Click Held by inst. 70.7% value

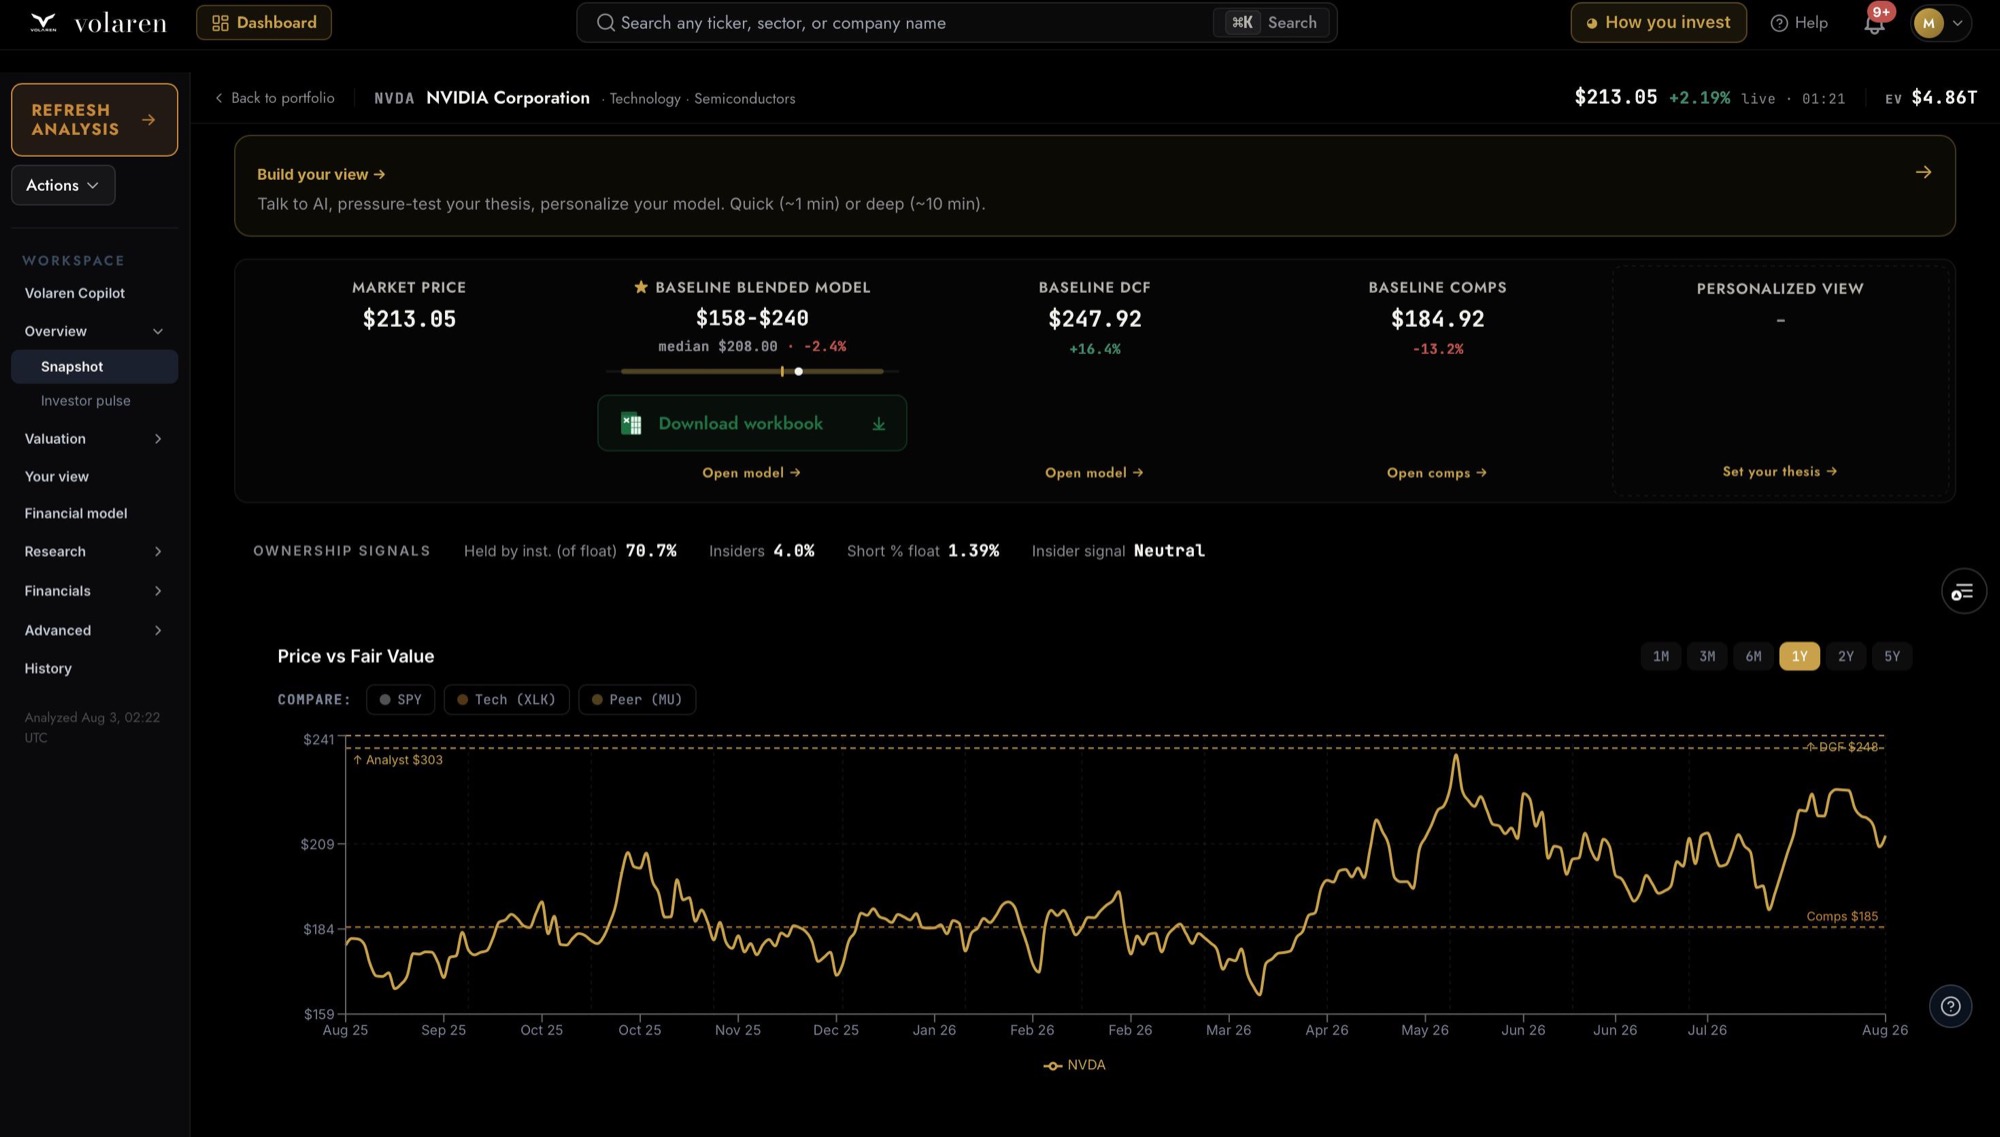[651, 550]
